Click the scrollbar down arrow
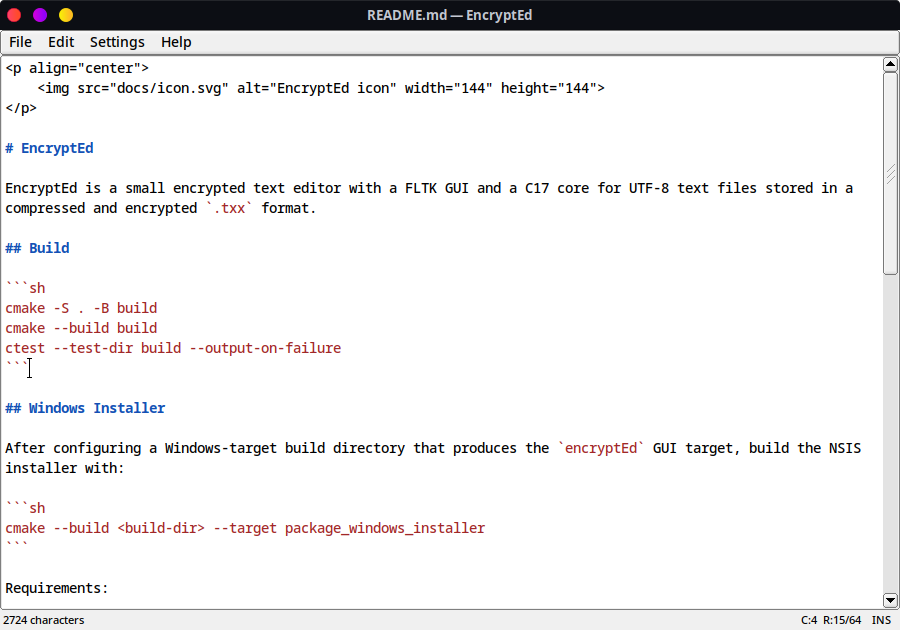 (890, 600)
